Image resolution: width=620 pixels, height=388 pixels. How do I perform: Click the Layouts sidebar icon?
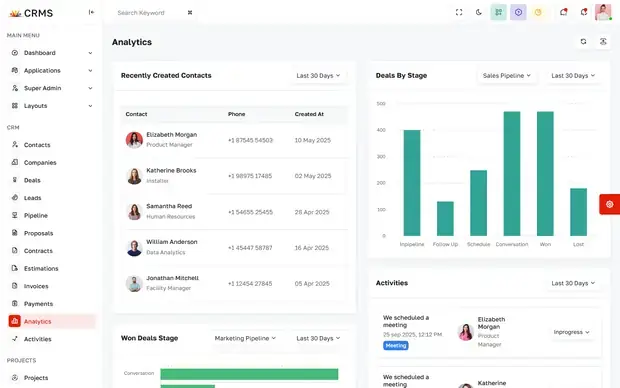[x=15, y=106]
